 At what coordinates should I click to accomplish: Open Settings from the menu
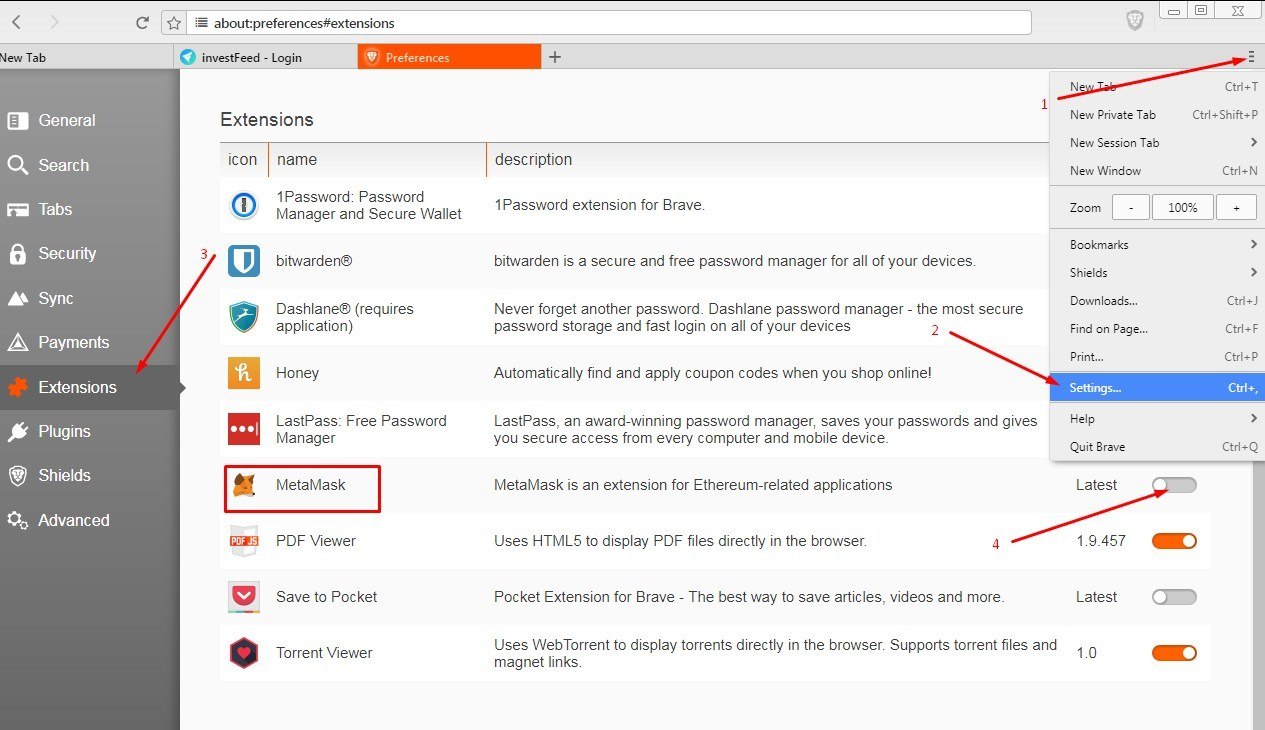coord(1157,387)
